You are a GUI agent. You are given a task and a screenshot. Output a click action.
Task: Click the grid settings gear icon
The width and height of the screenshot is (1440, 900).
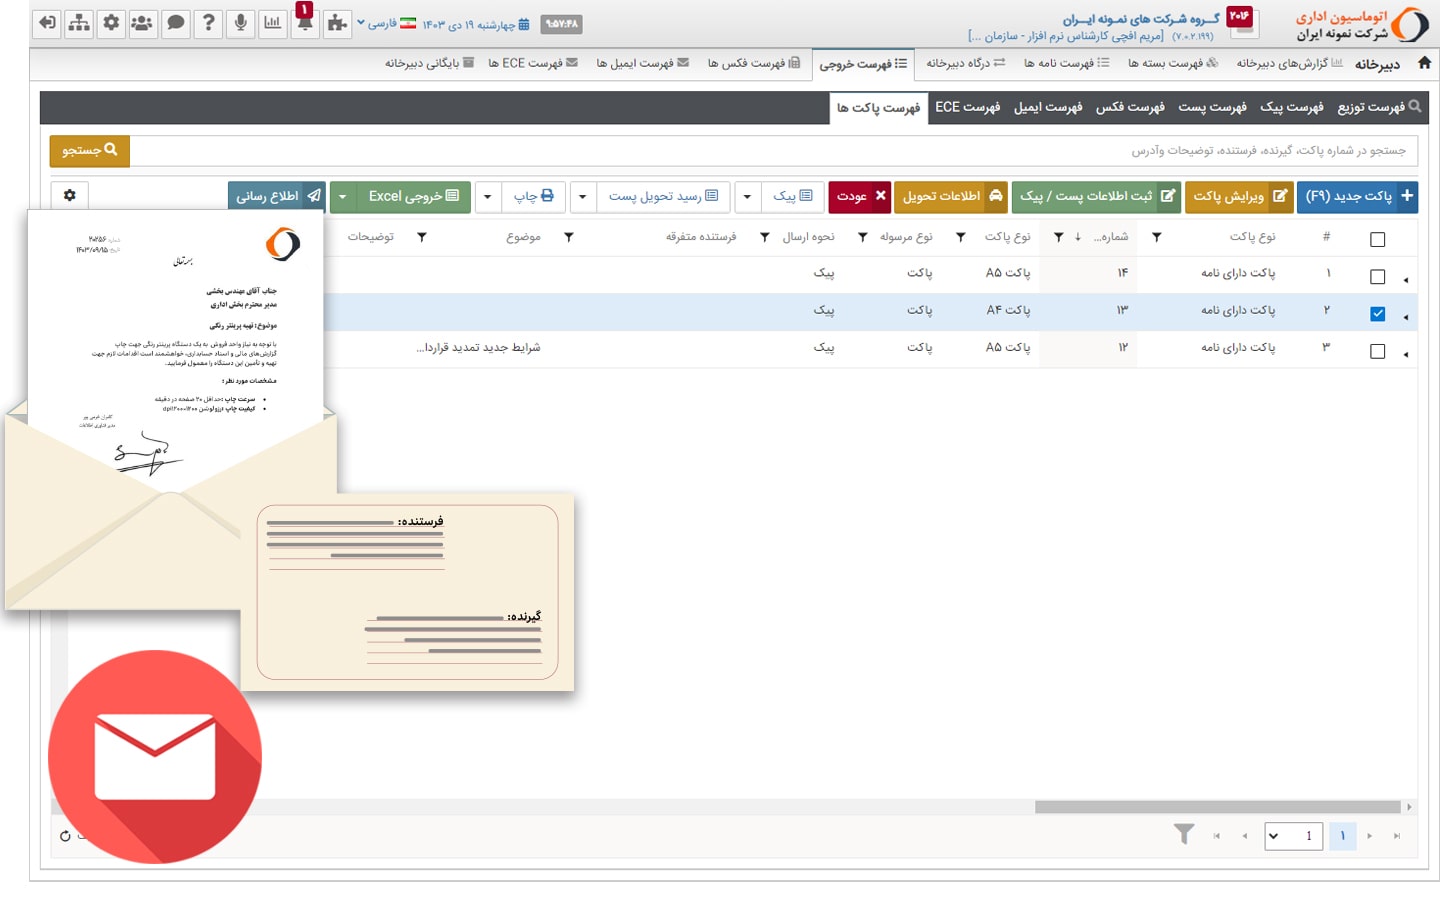click(x=69, y=195)
